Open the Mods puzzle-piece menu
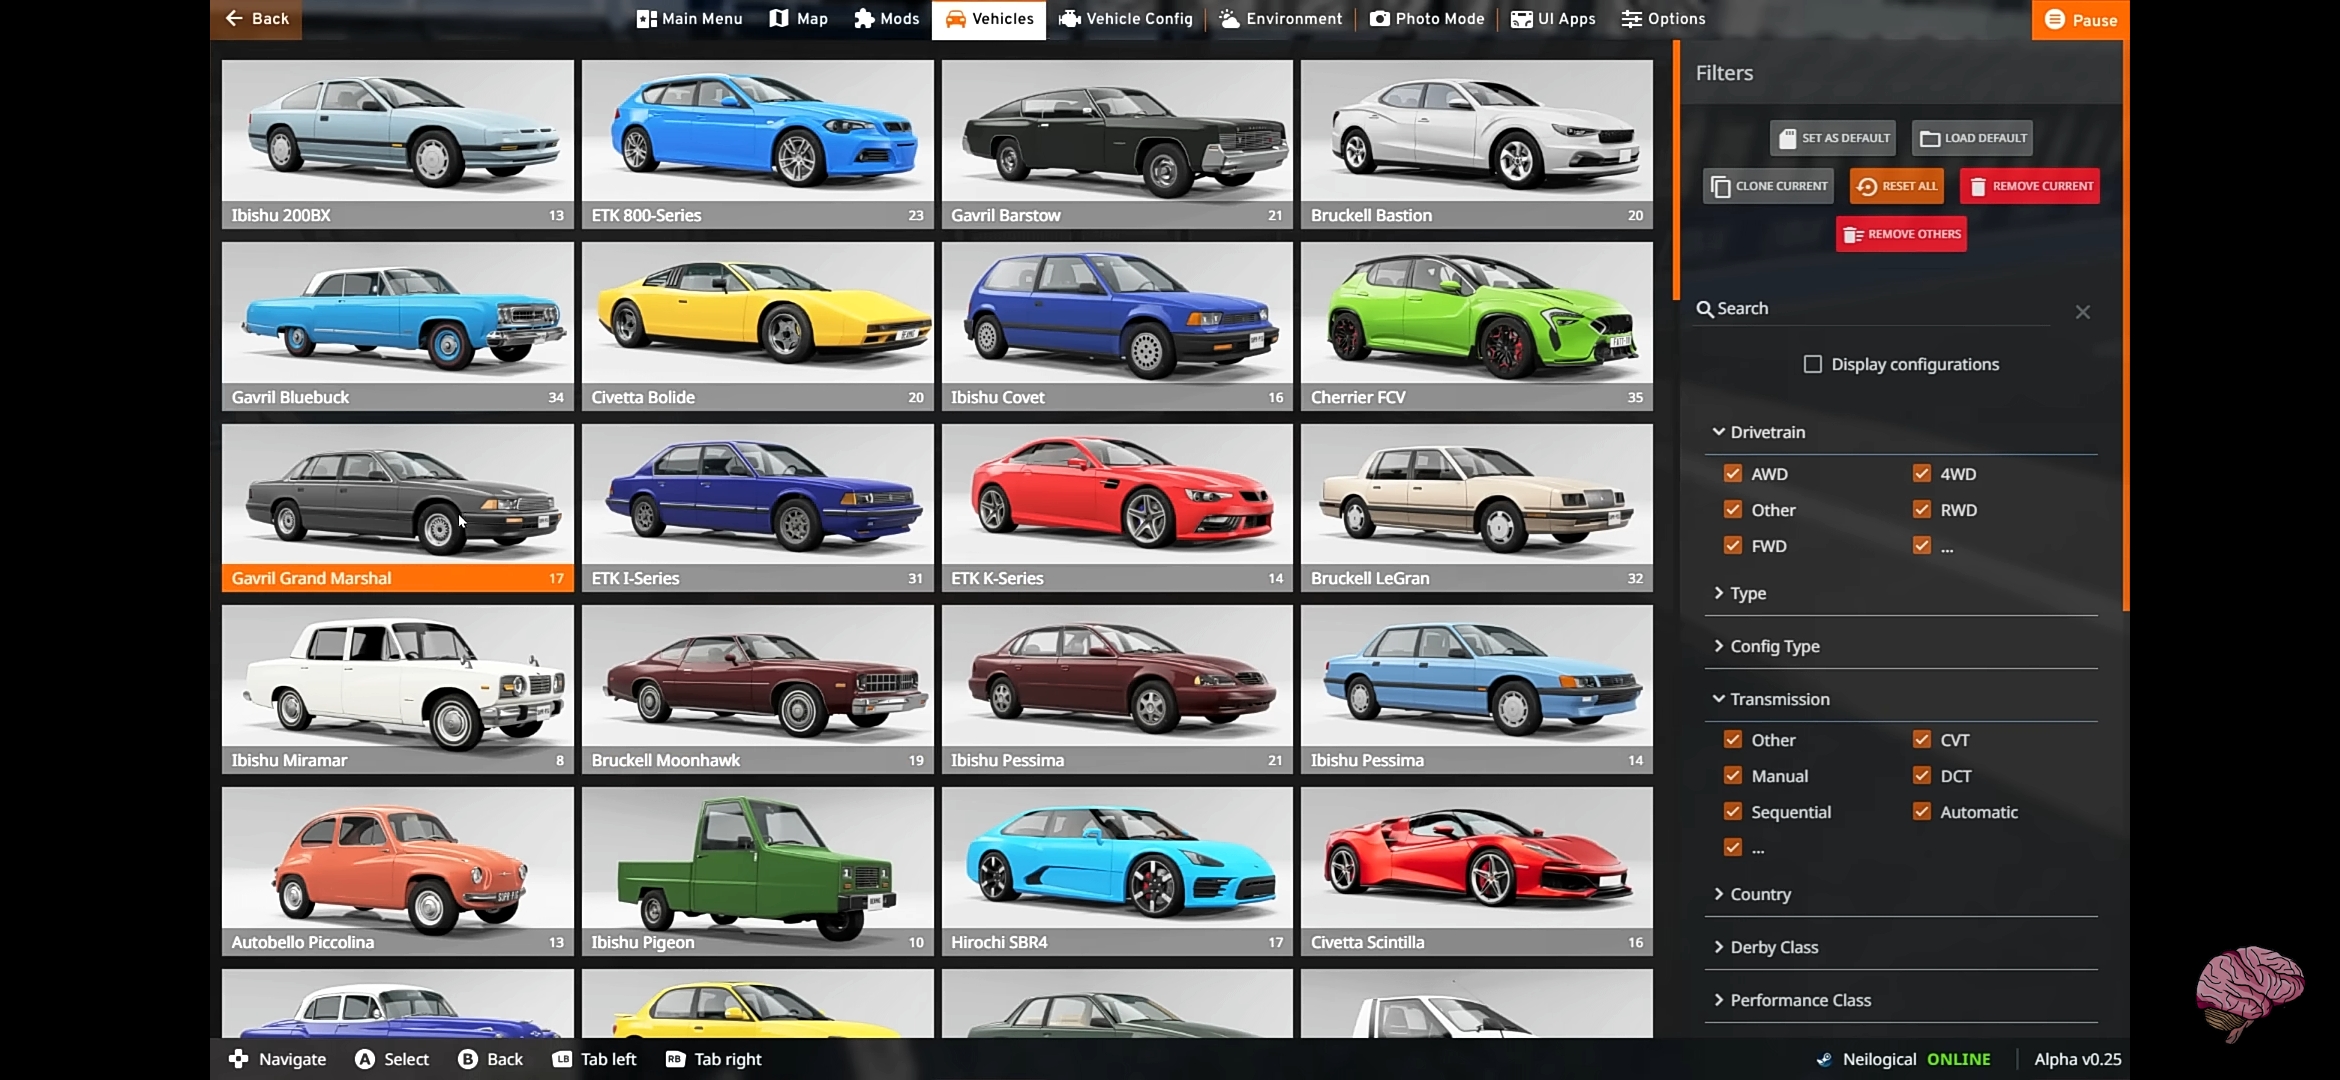Viewport: 2340px width, 1080px height. [x=864, y=19]
